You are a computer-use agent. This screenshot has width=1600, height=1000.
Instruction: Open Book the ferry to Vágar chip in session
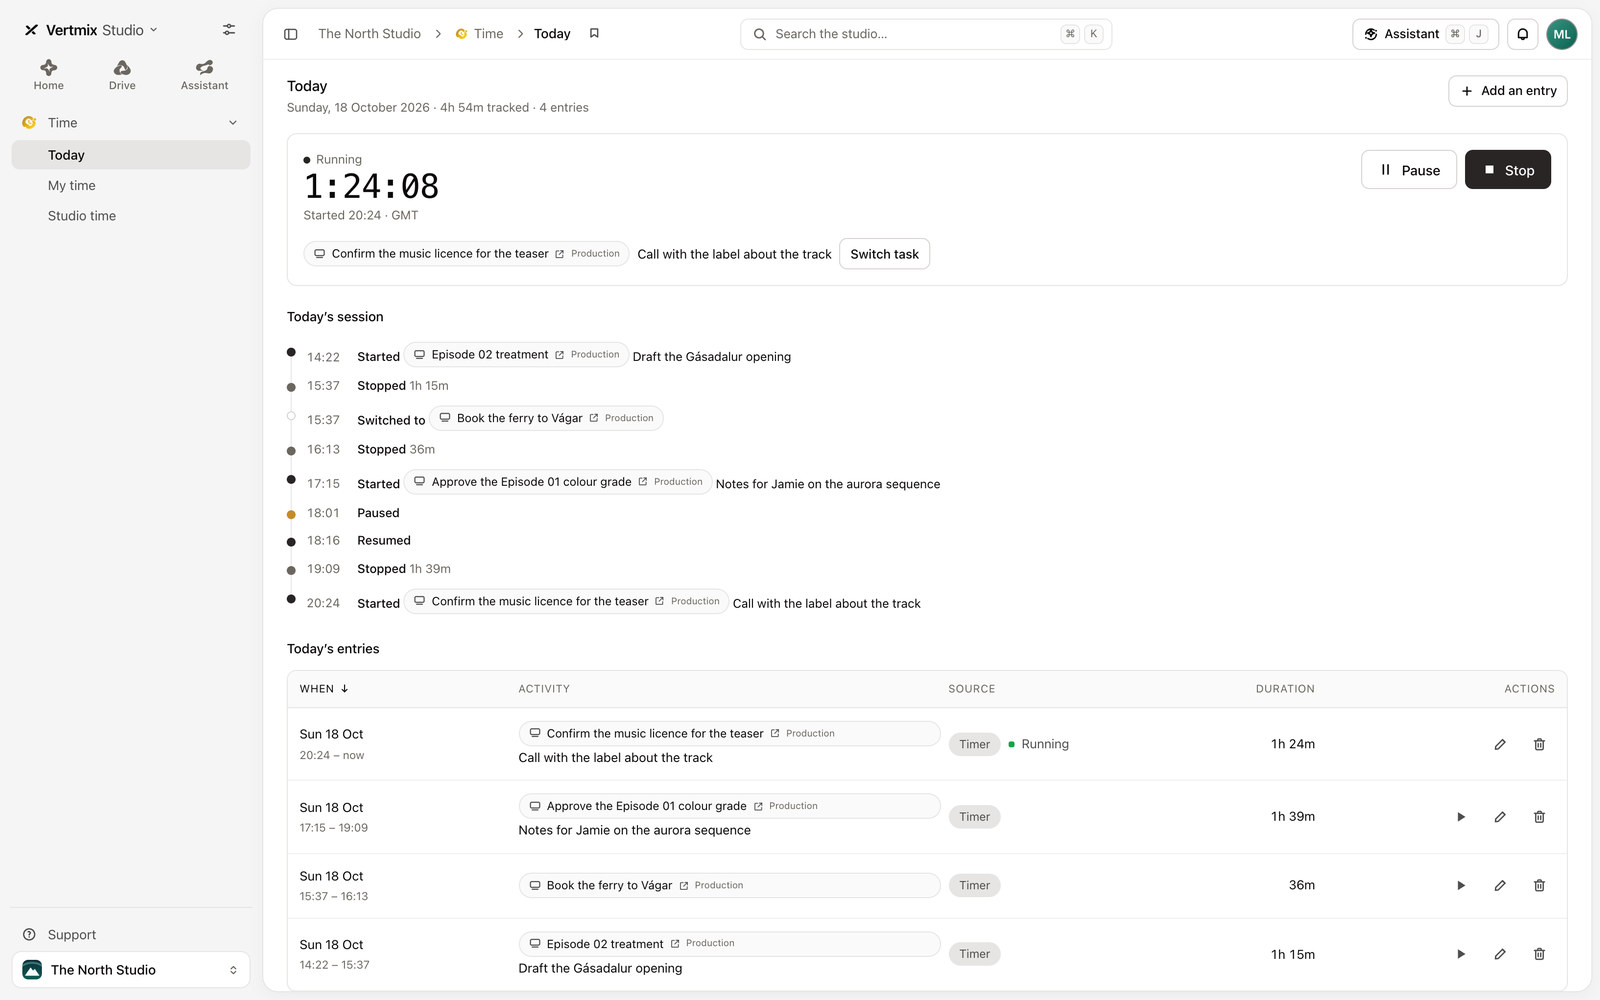click(546, 418)
